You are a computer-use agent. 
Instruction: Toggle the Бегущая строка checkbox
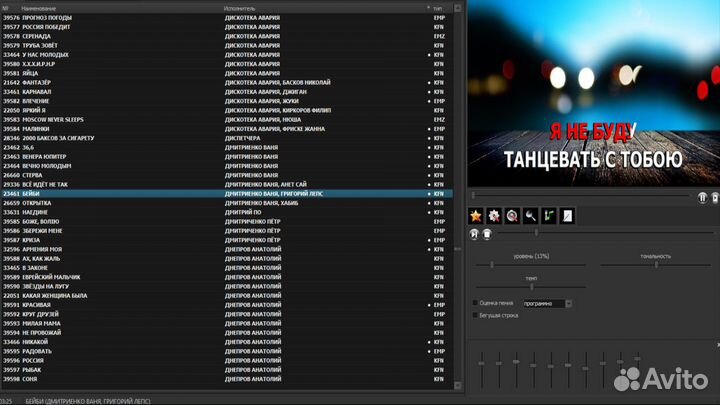click(x=475, y=315)
